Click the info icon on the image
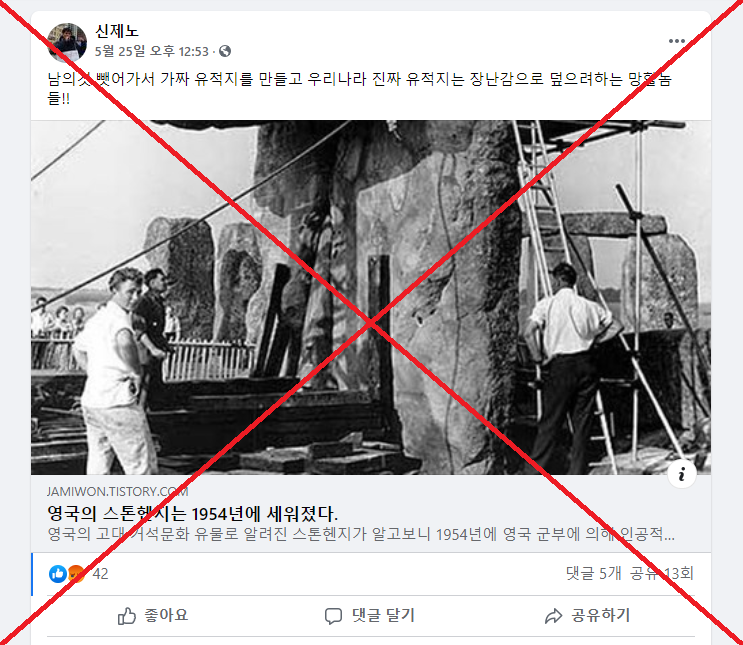Image resolution: width=743 pixels, height=645 pixels. (x=682, y=473)
